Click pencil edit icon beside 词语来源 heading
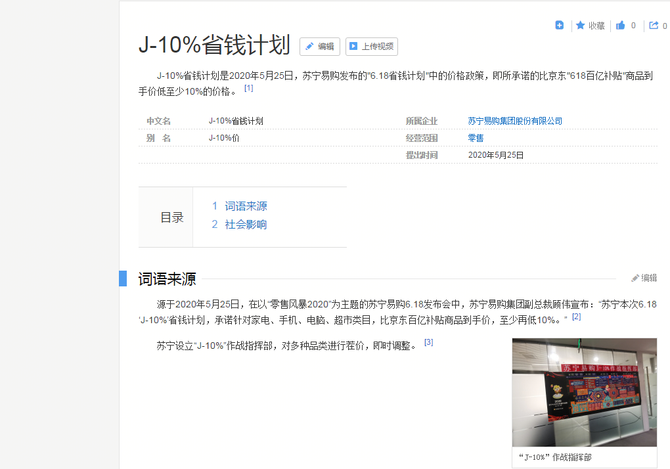Screen dimensions: 670x469 pyautogui.click(x=635, y=278)
